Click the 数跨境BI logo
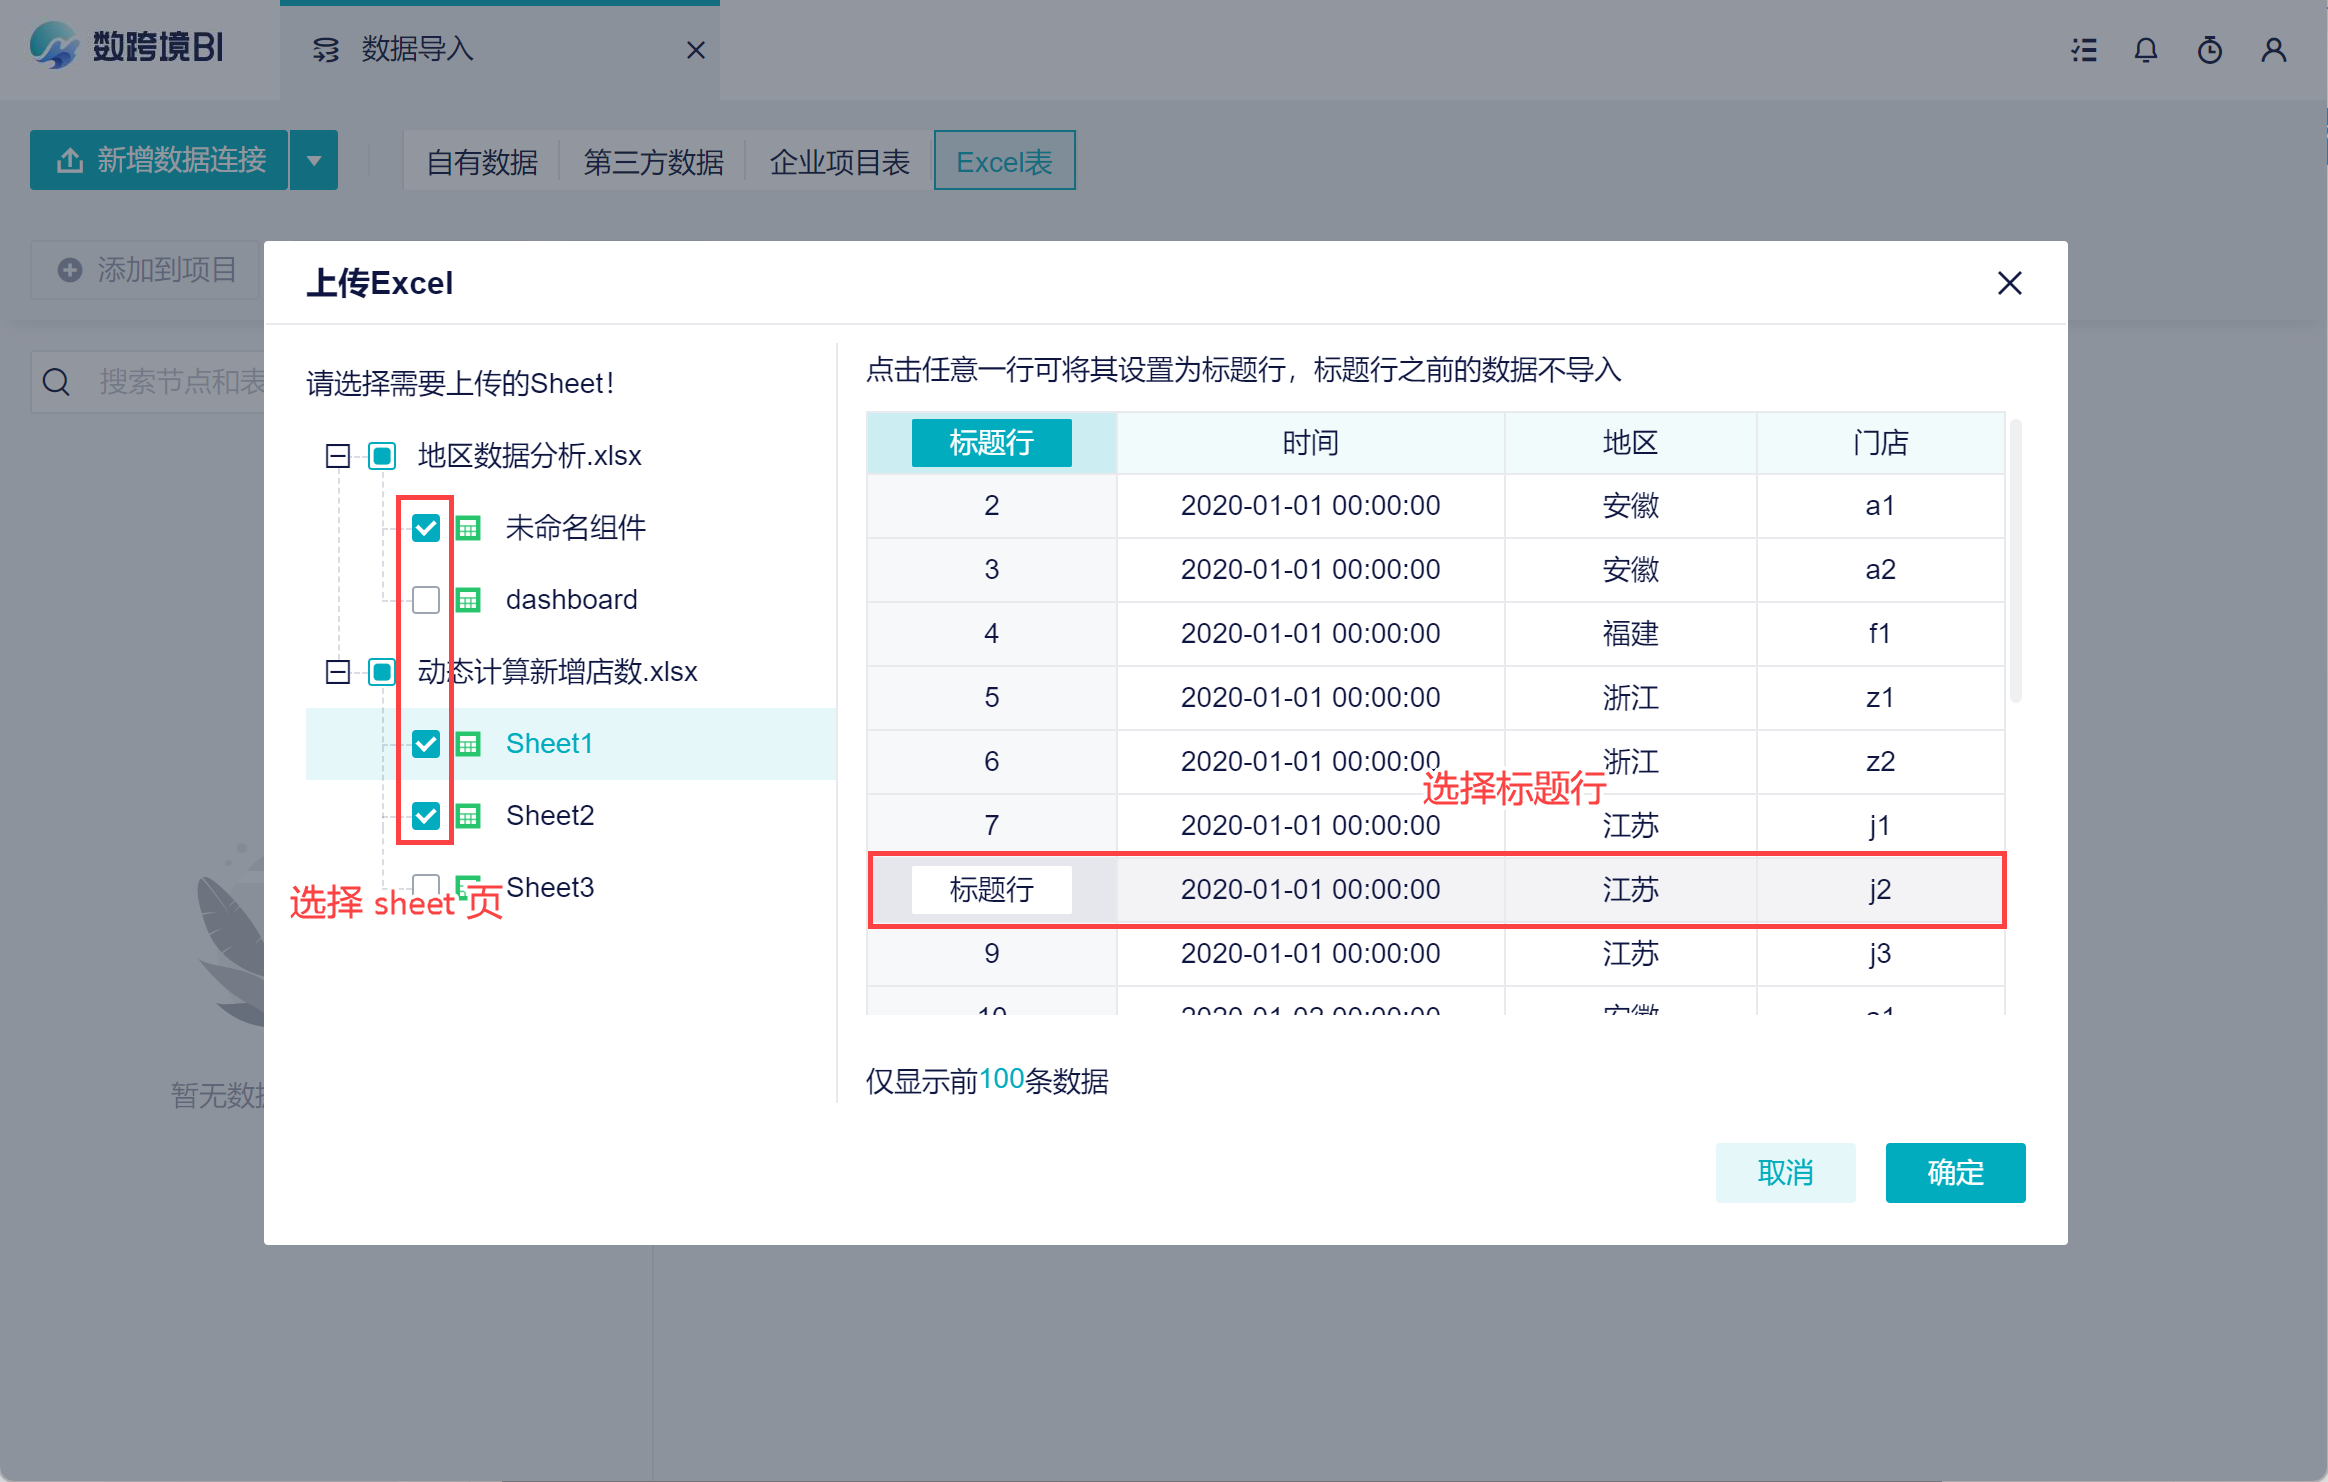 (127, 47)
